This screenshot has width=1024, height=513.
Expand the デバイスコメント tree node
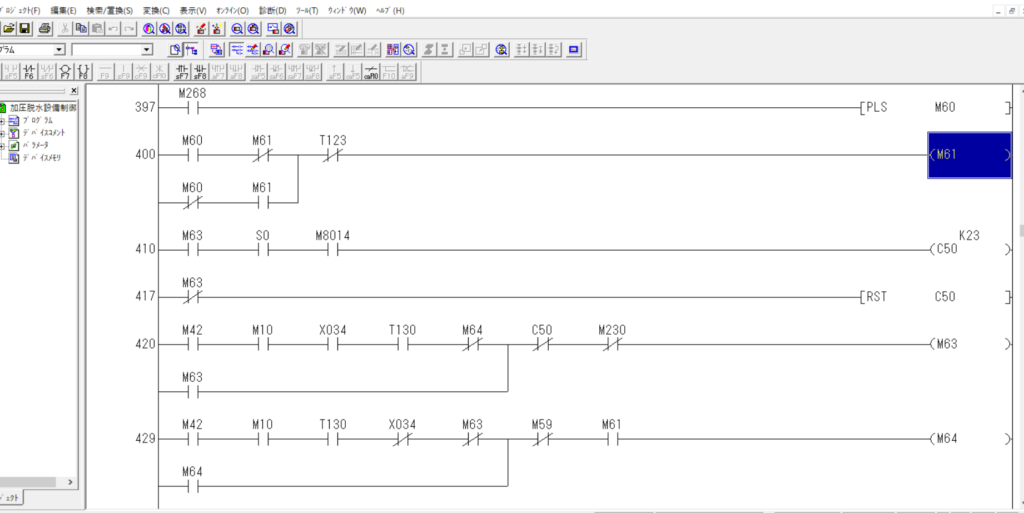(3, 133)
